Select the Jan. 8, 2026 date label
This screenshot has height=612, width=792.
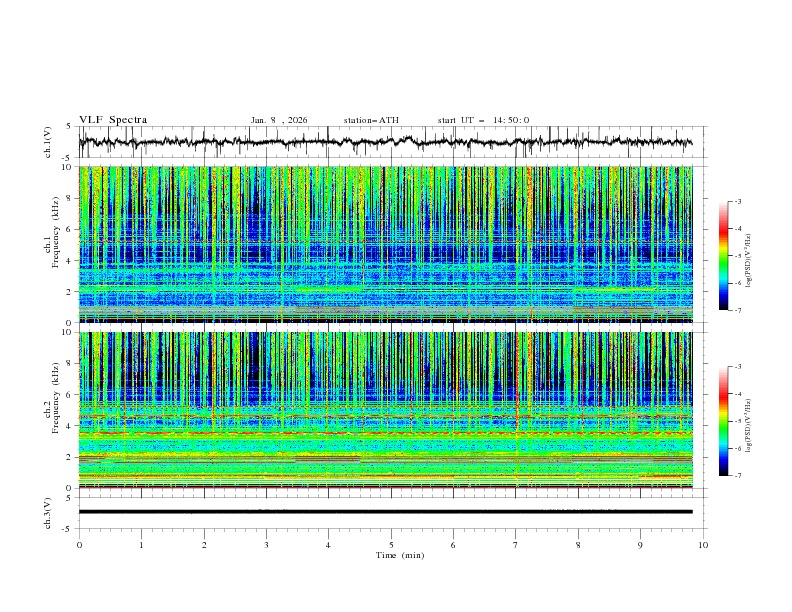click(279, 120)
